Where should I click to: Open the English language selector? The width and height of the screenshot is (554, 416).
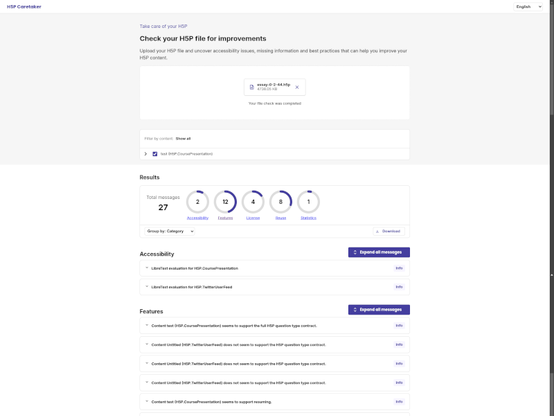coord(528,7)
